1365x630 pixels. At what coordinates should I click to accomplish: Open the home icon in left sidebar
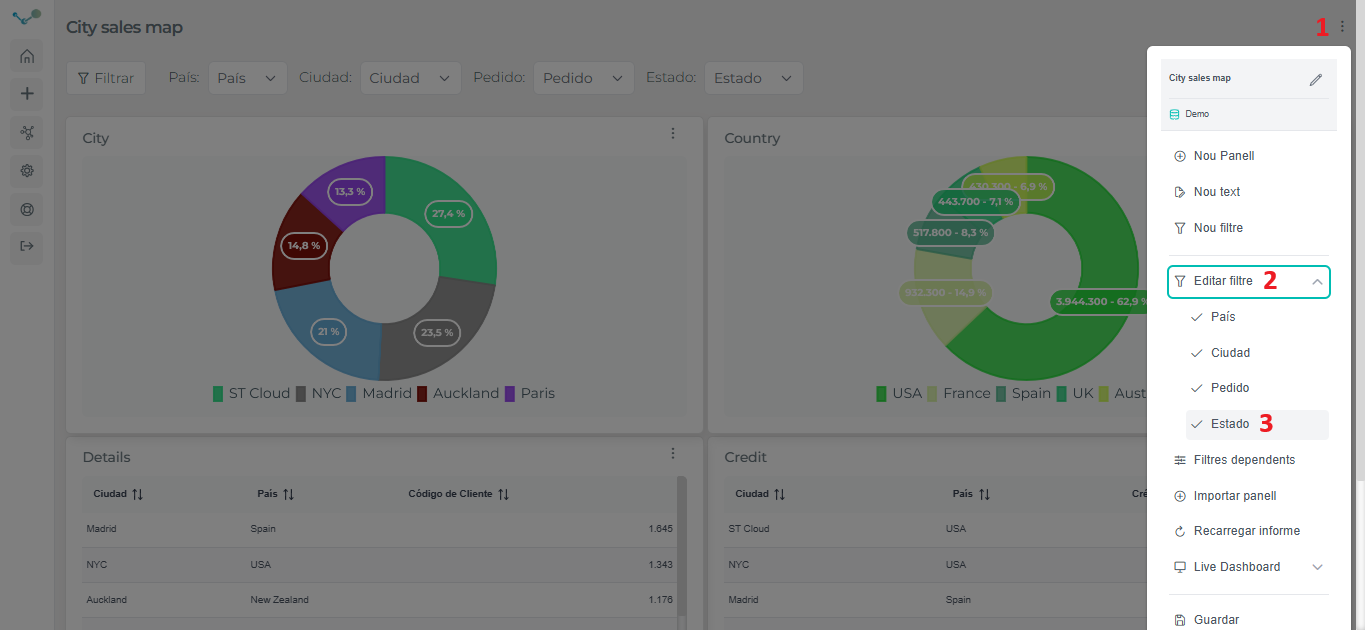click(x=27, y=56)
